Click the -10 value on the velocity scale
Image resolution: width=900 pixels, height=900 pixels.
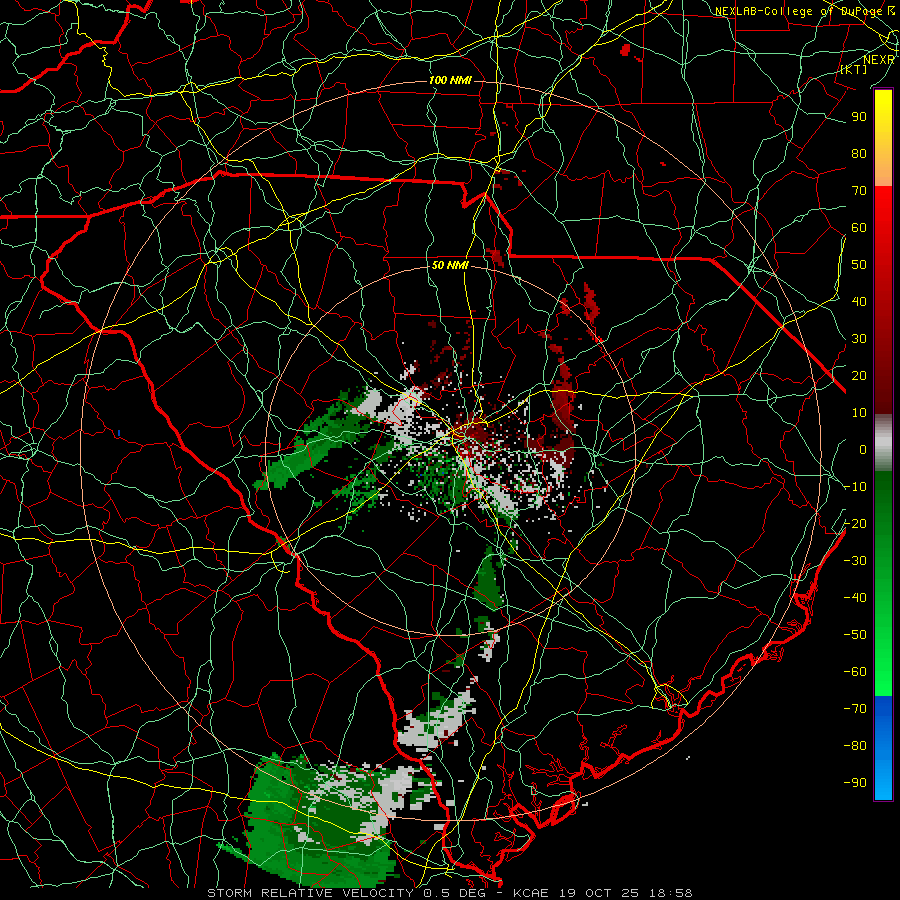point(855,487)
